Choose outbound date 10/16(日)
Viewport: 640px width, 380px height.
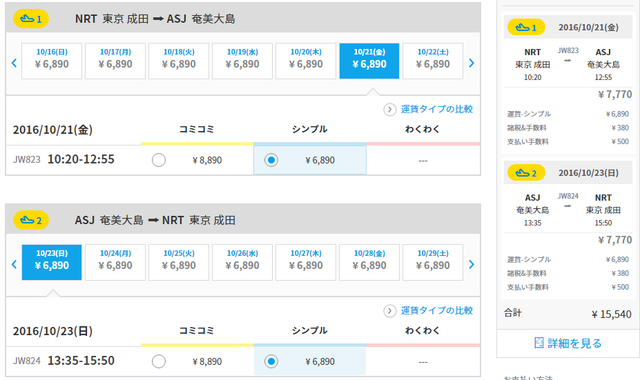click(52, 61)
